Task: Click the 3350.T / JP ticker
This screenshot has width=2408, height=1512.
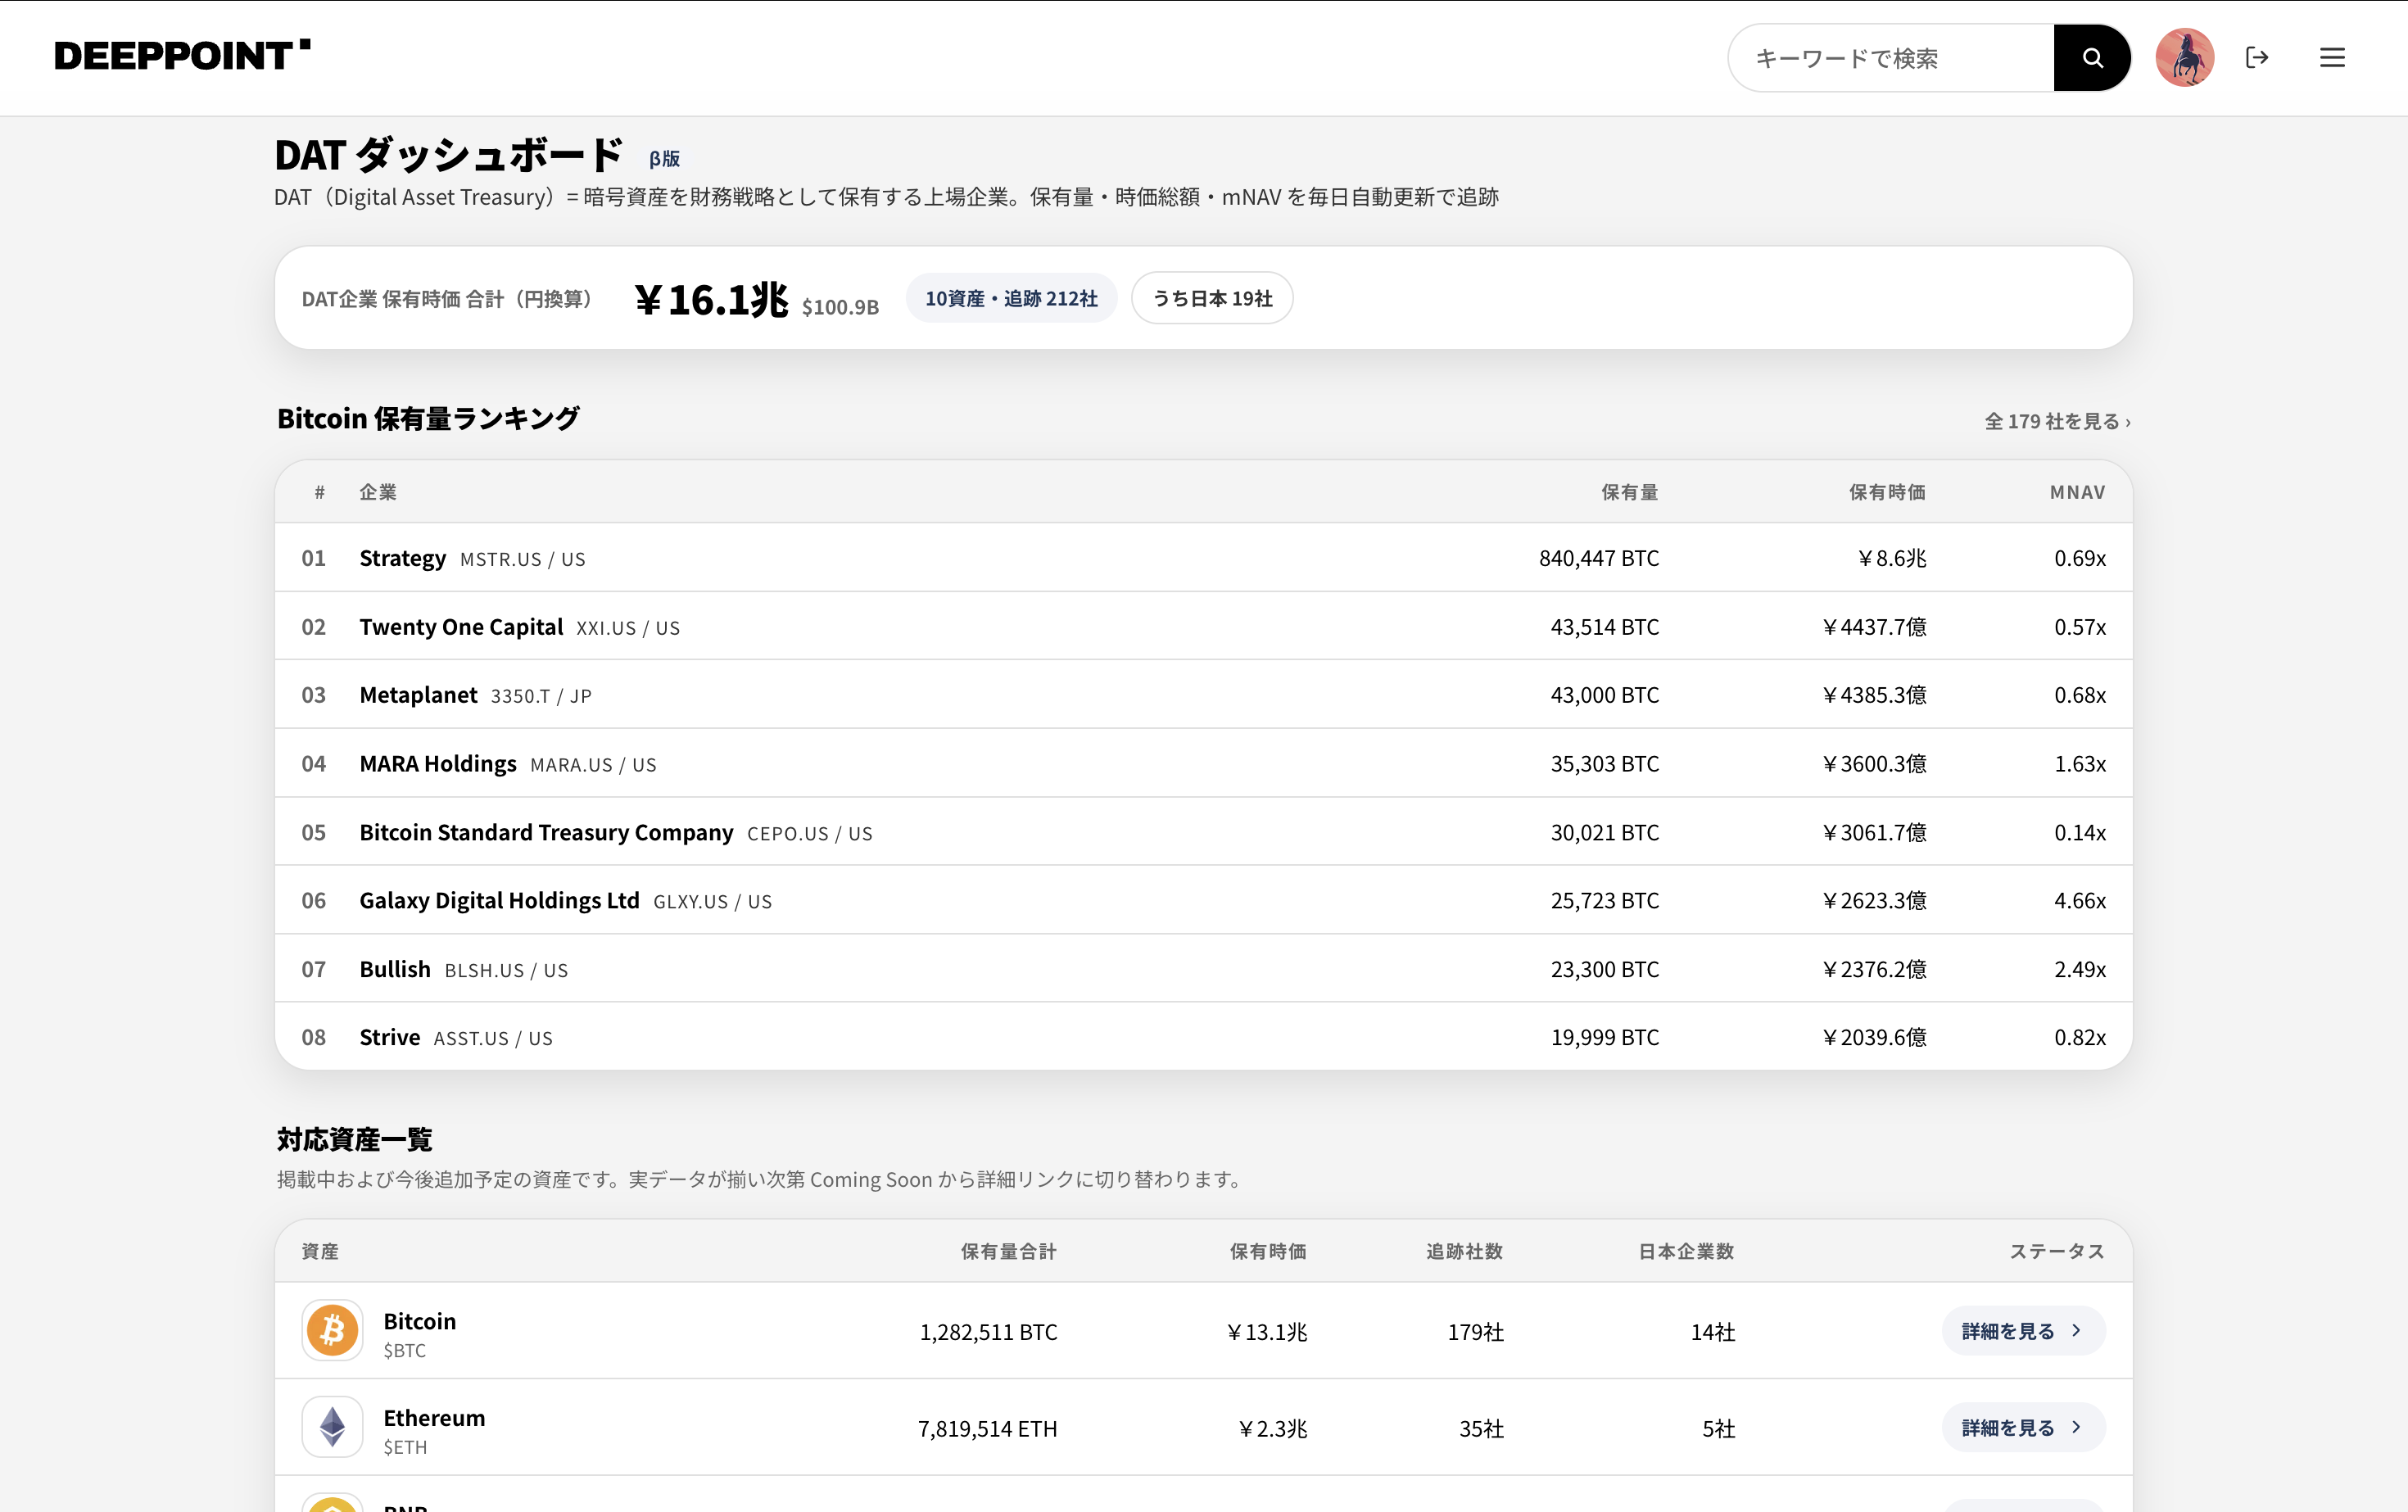Action: pos(541,696)
